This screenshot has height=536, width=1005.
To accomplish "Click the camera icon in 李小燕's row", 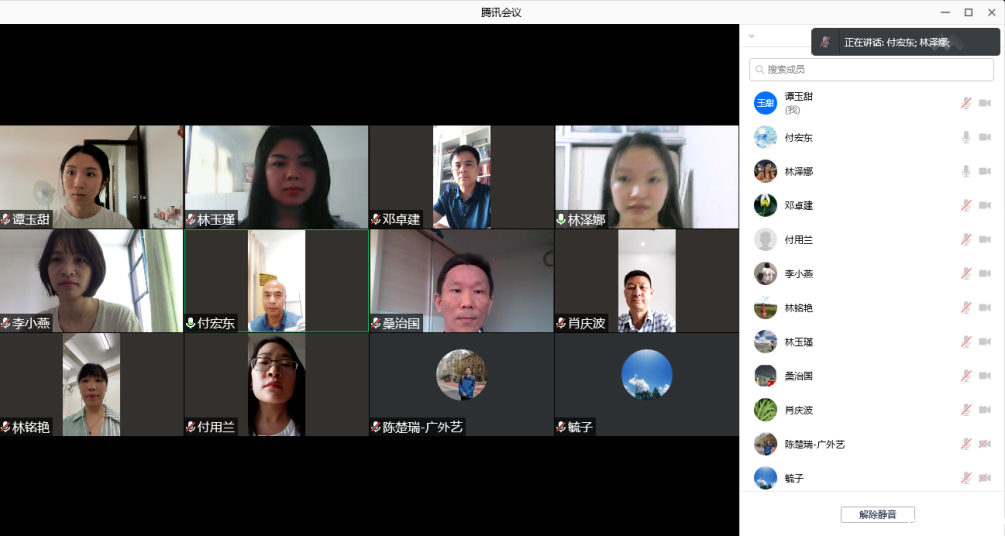I will [984, 273].
